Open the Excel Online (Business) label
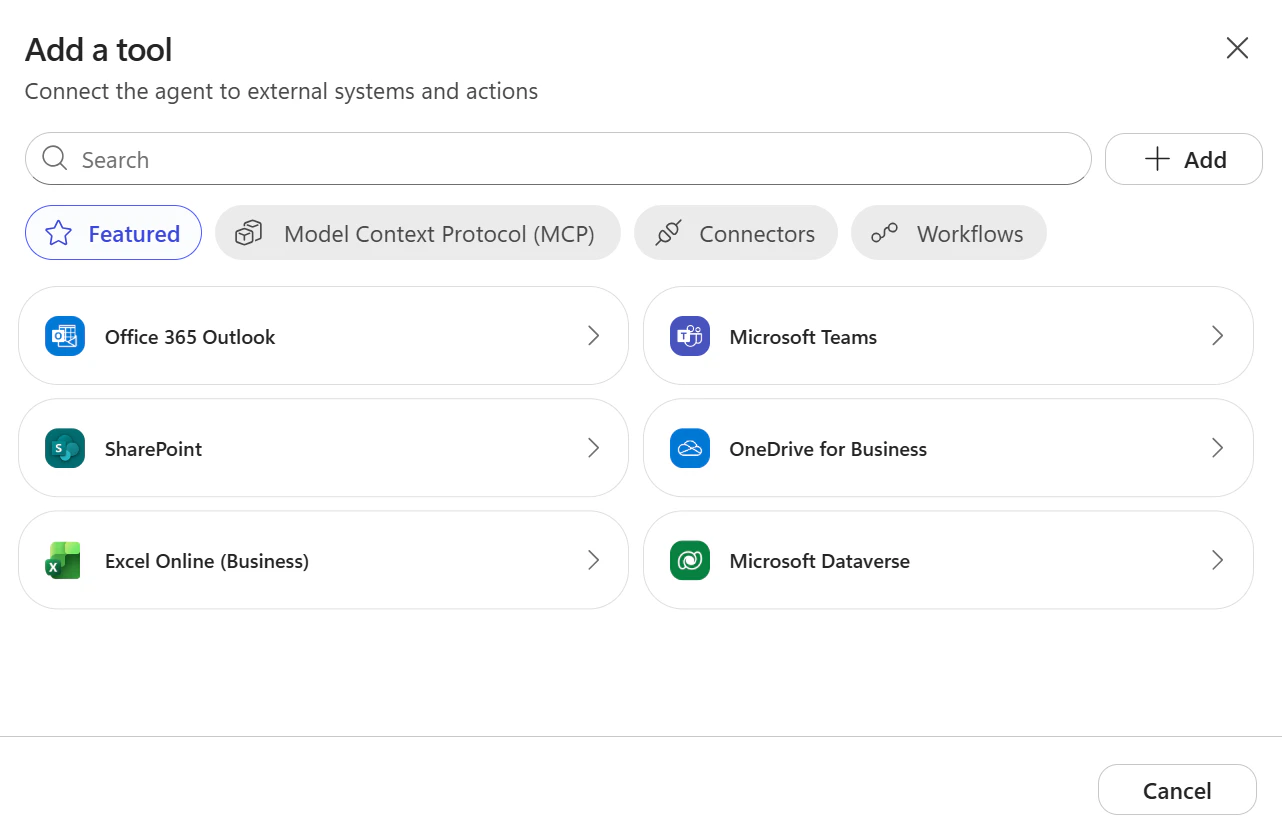The height and width of the screenshot is (826, 1282). point(207,561)
